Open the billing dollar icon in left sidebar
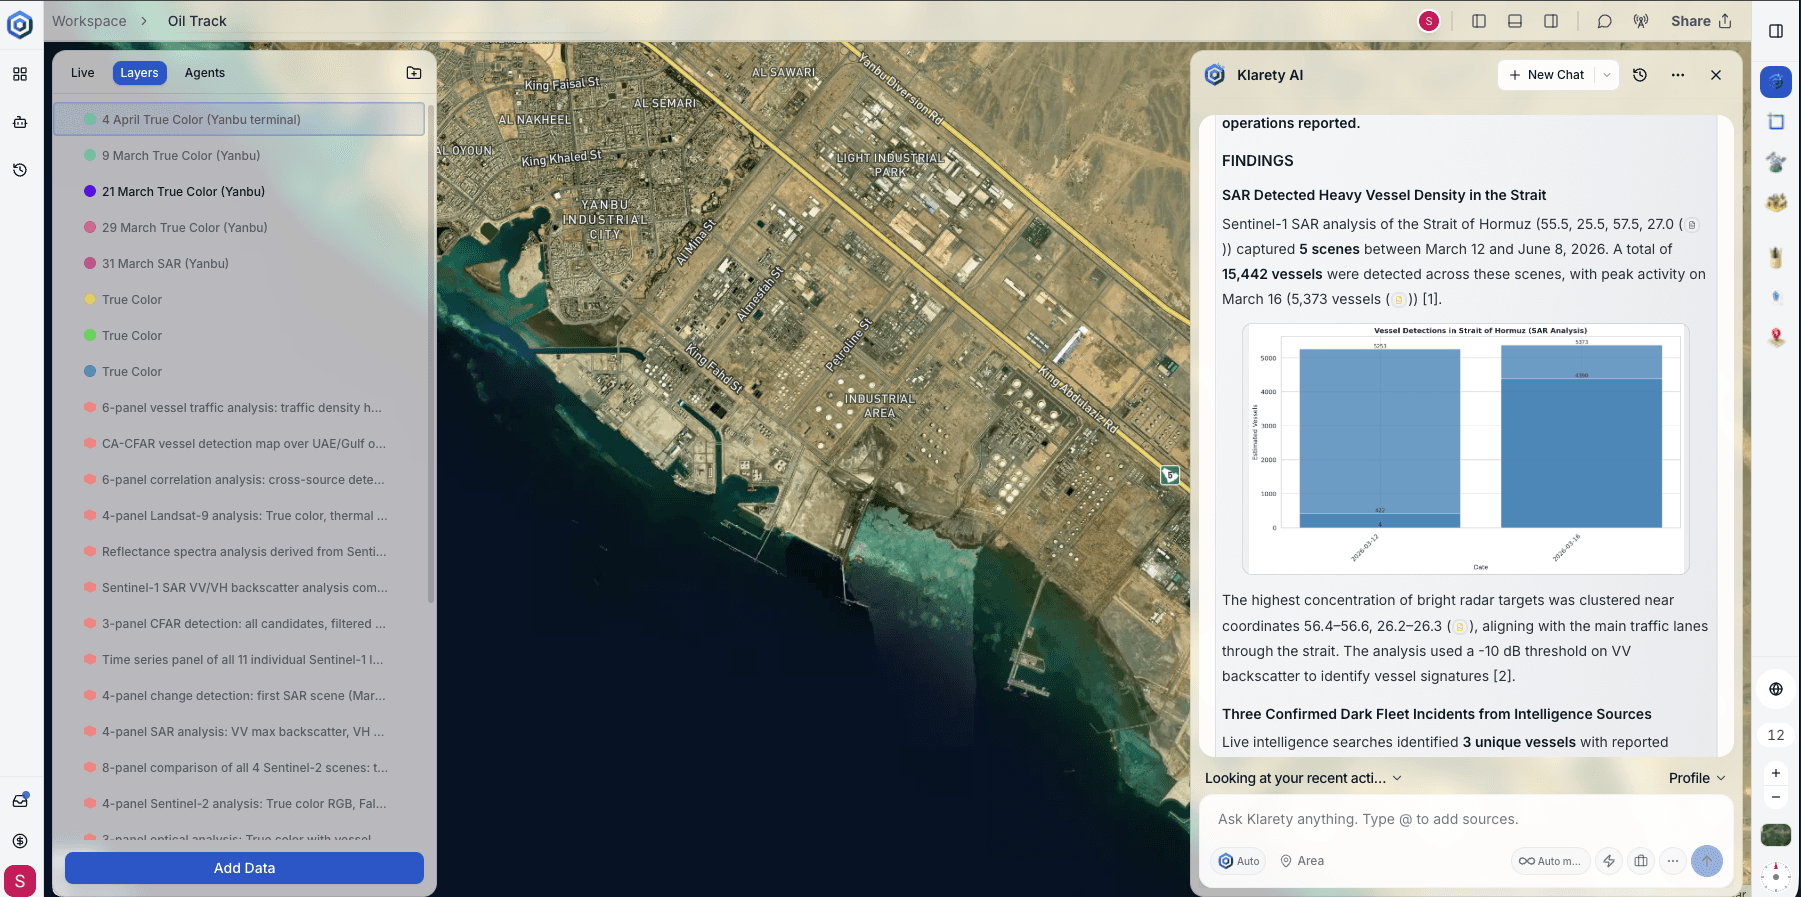The height and width of the screenshot is (897, 1801). point(20,841)
